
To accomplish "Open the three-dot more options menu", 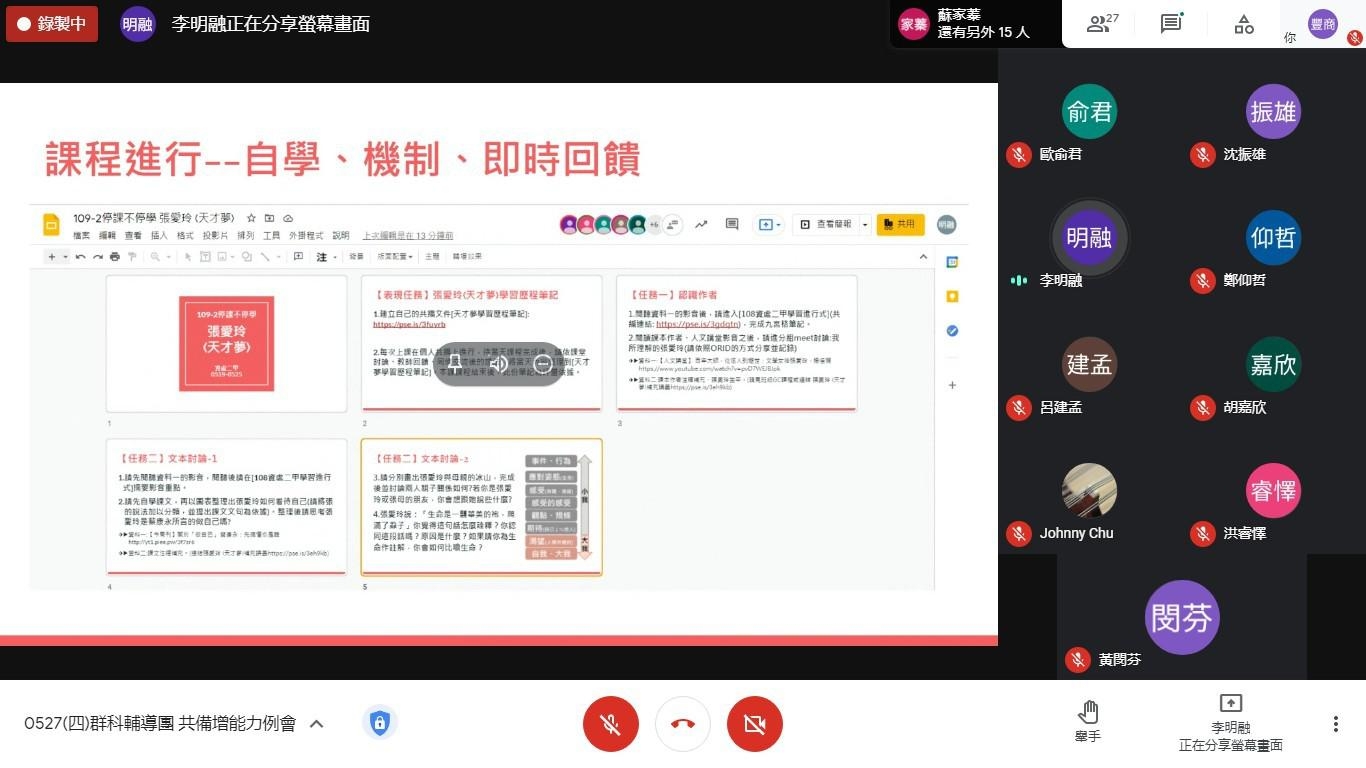I will pos(1335,723).
